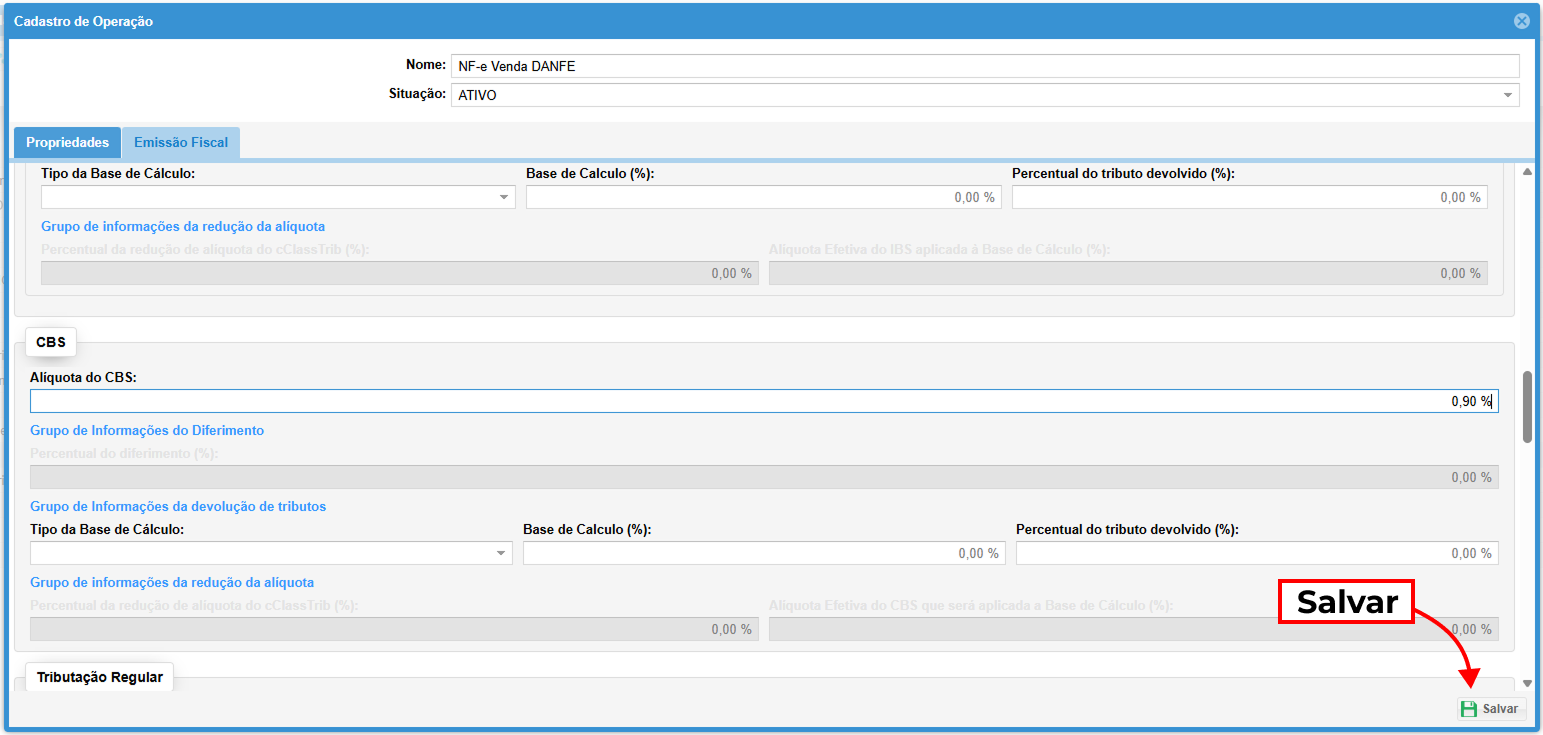Click the Alíquota do CBS field
Image resolution: width=1543 pixels, height=735 pixels.
coord(763,401)
